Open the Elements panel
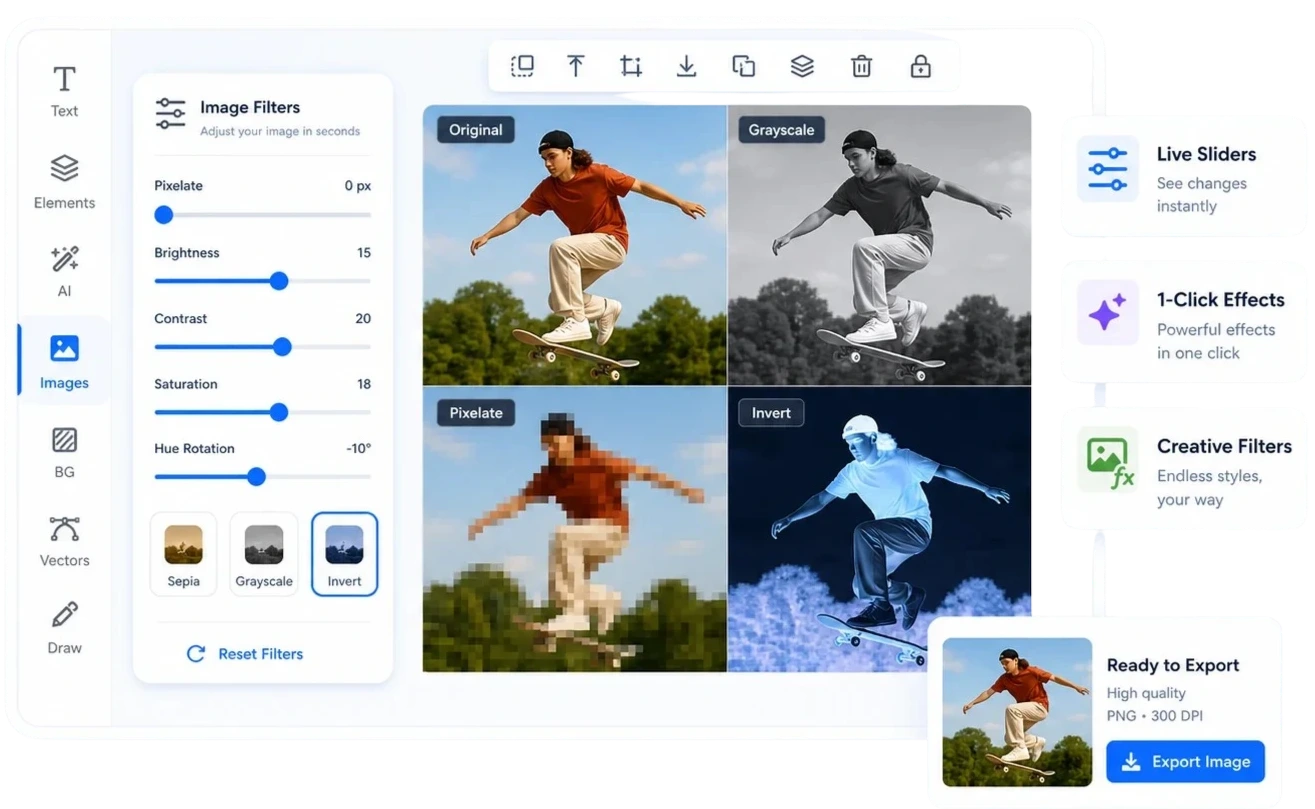 pos(64,181)
